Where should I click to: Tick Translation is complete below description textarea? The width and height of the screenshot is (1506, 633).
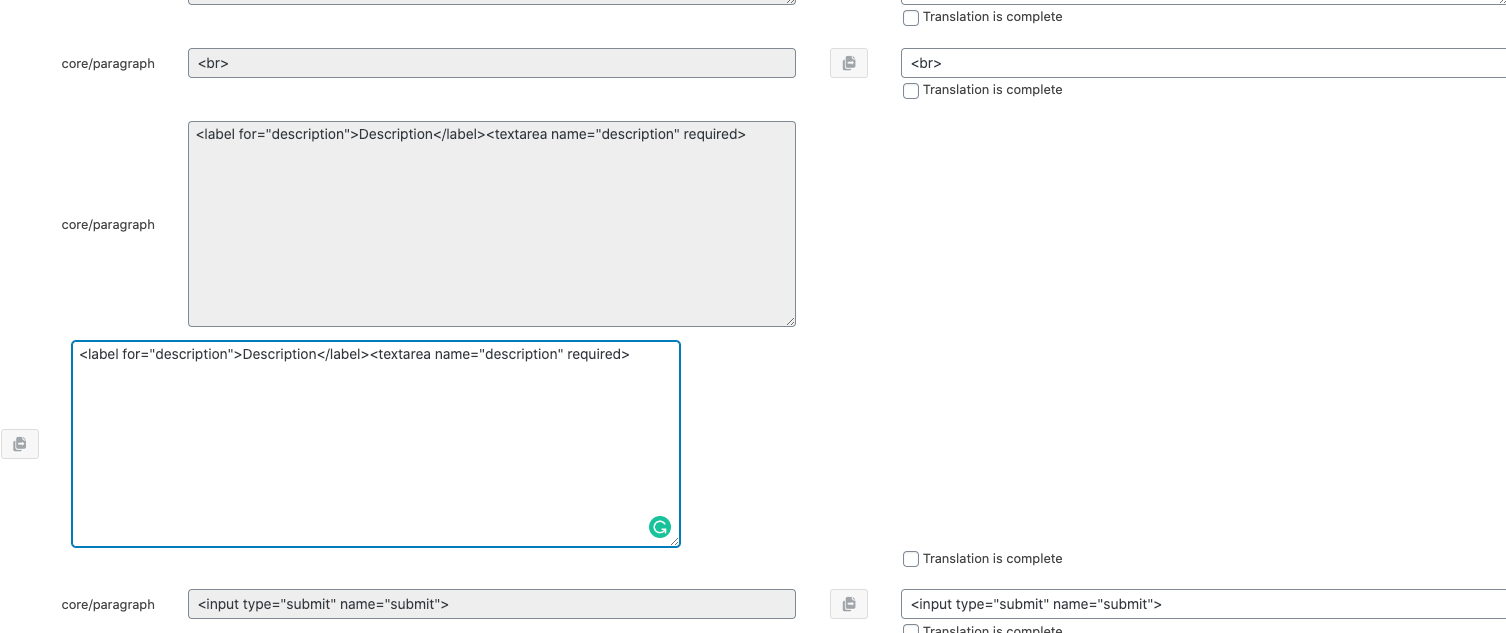click(x=911, y=559)
